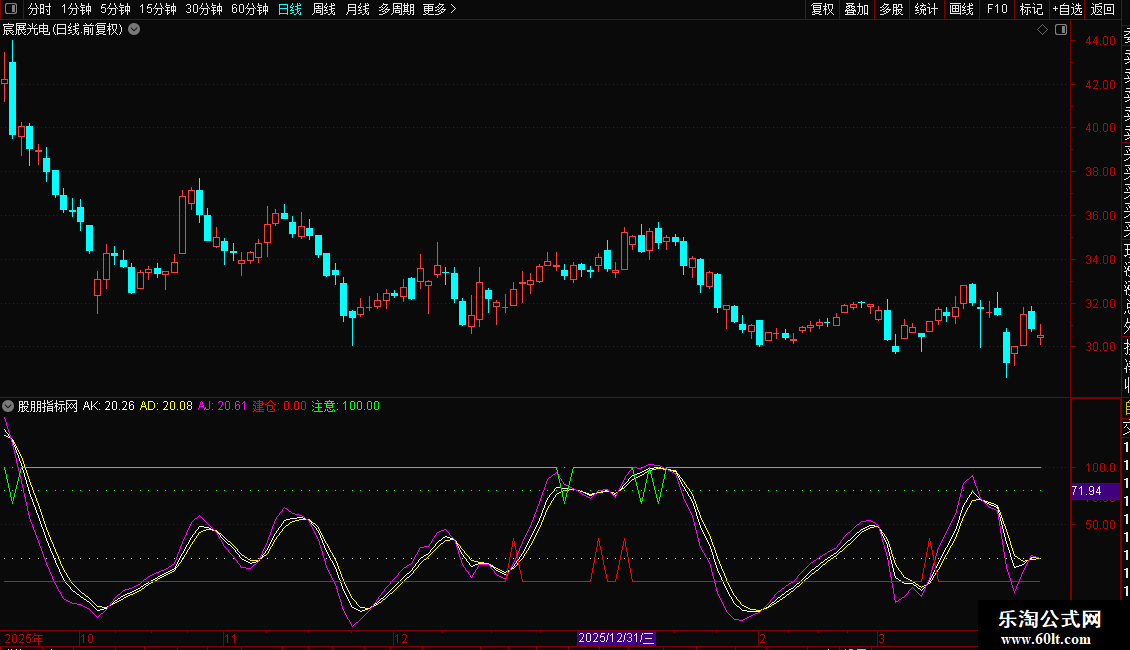Image resolution: width=1130 pixels, height=650 pixels.
Task: Click the 股朋指标网 indicator name
Action: pyautogui.click(x=48, y=406)
